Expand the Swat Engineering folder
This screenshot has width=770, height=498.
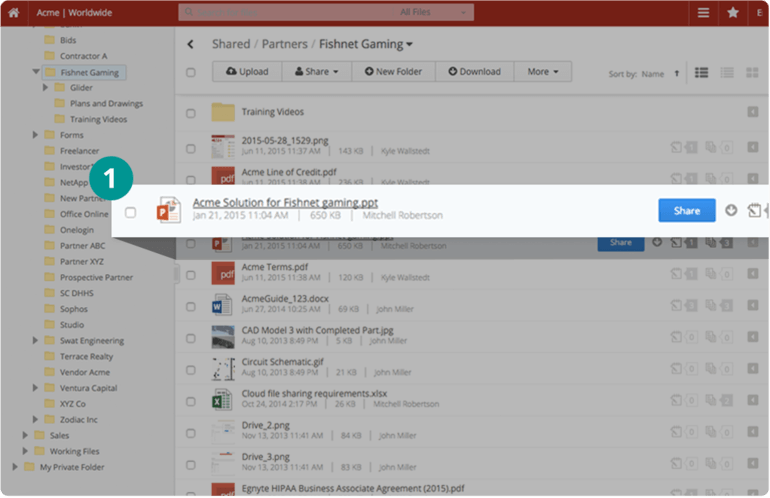pyautogui.click(x=35, y=340)
